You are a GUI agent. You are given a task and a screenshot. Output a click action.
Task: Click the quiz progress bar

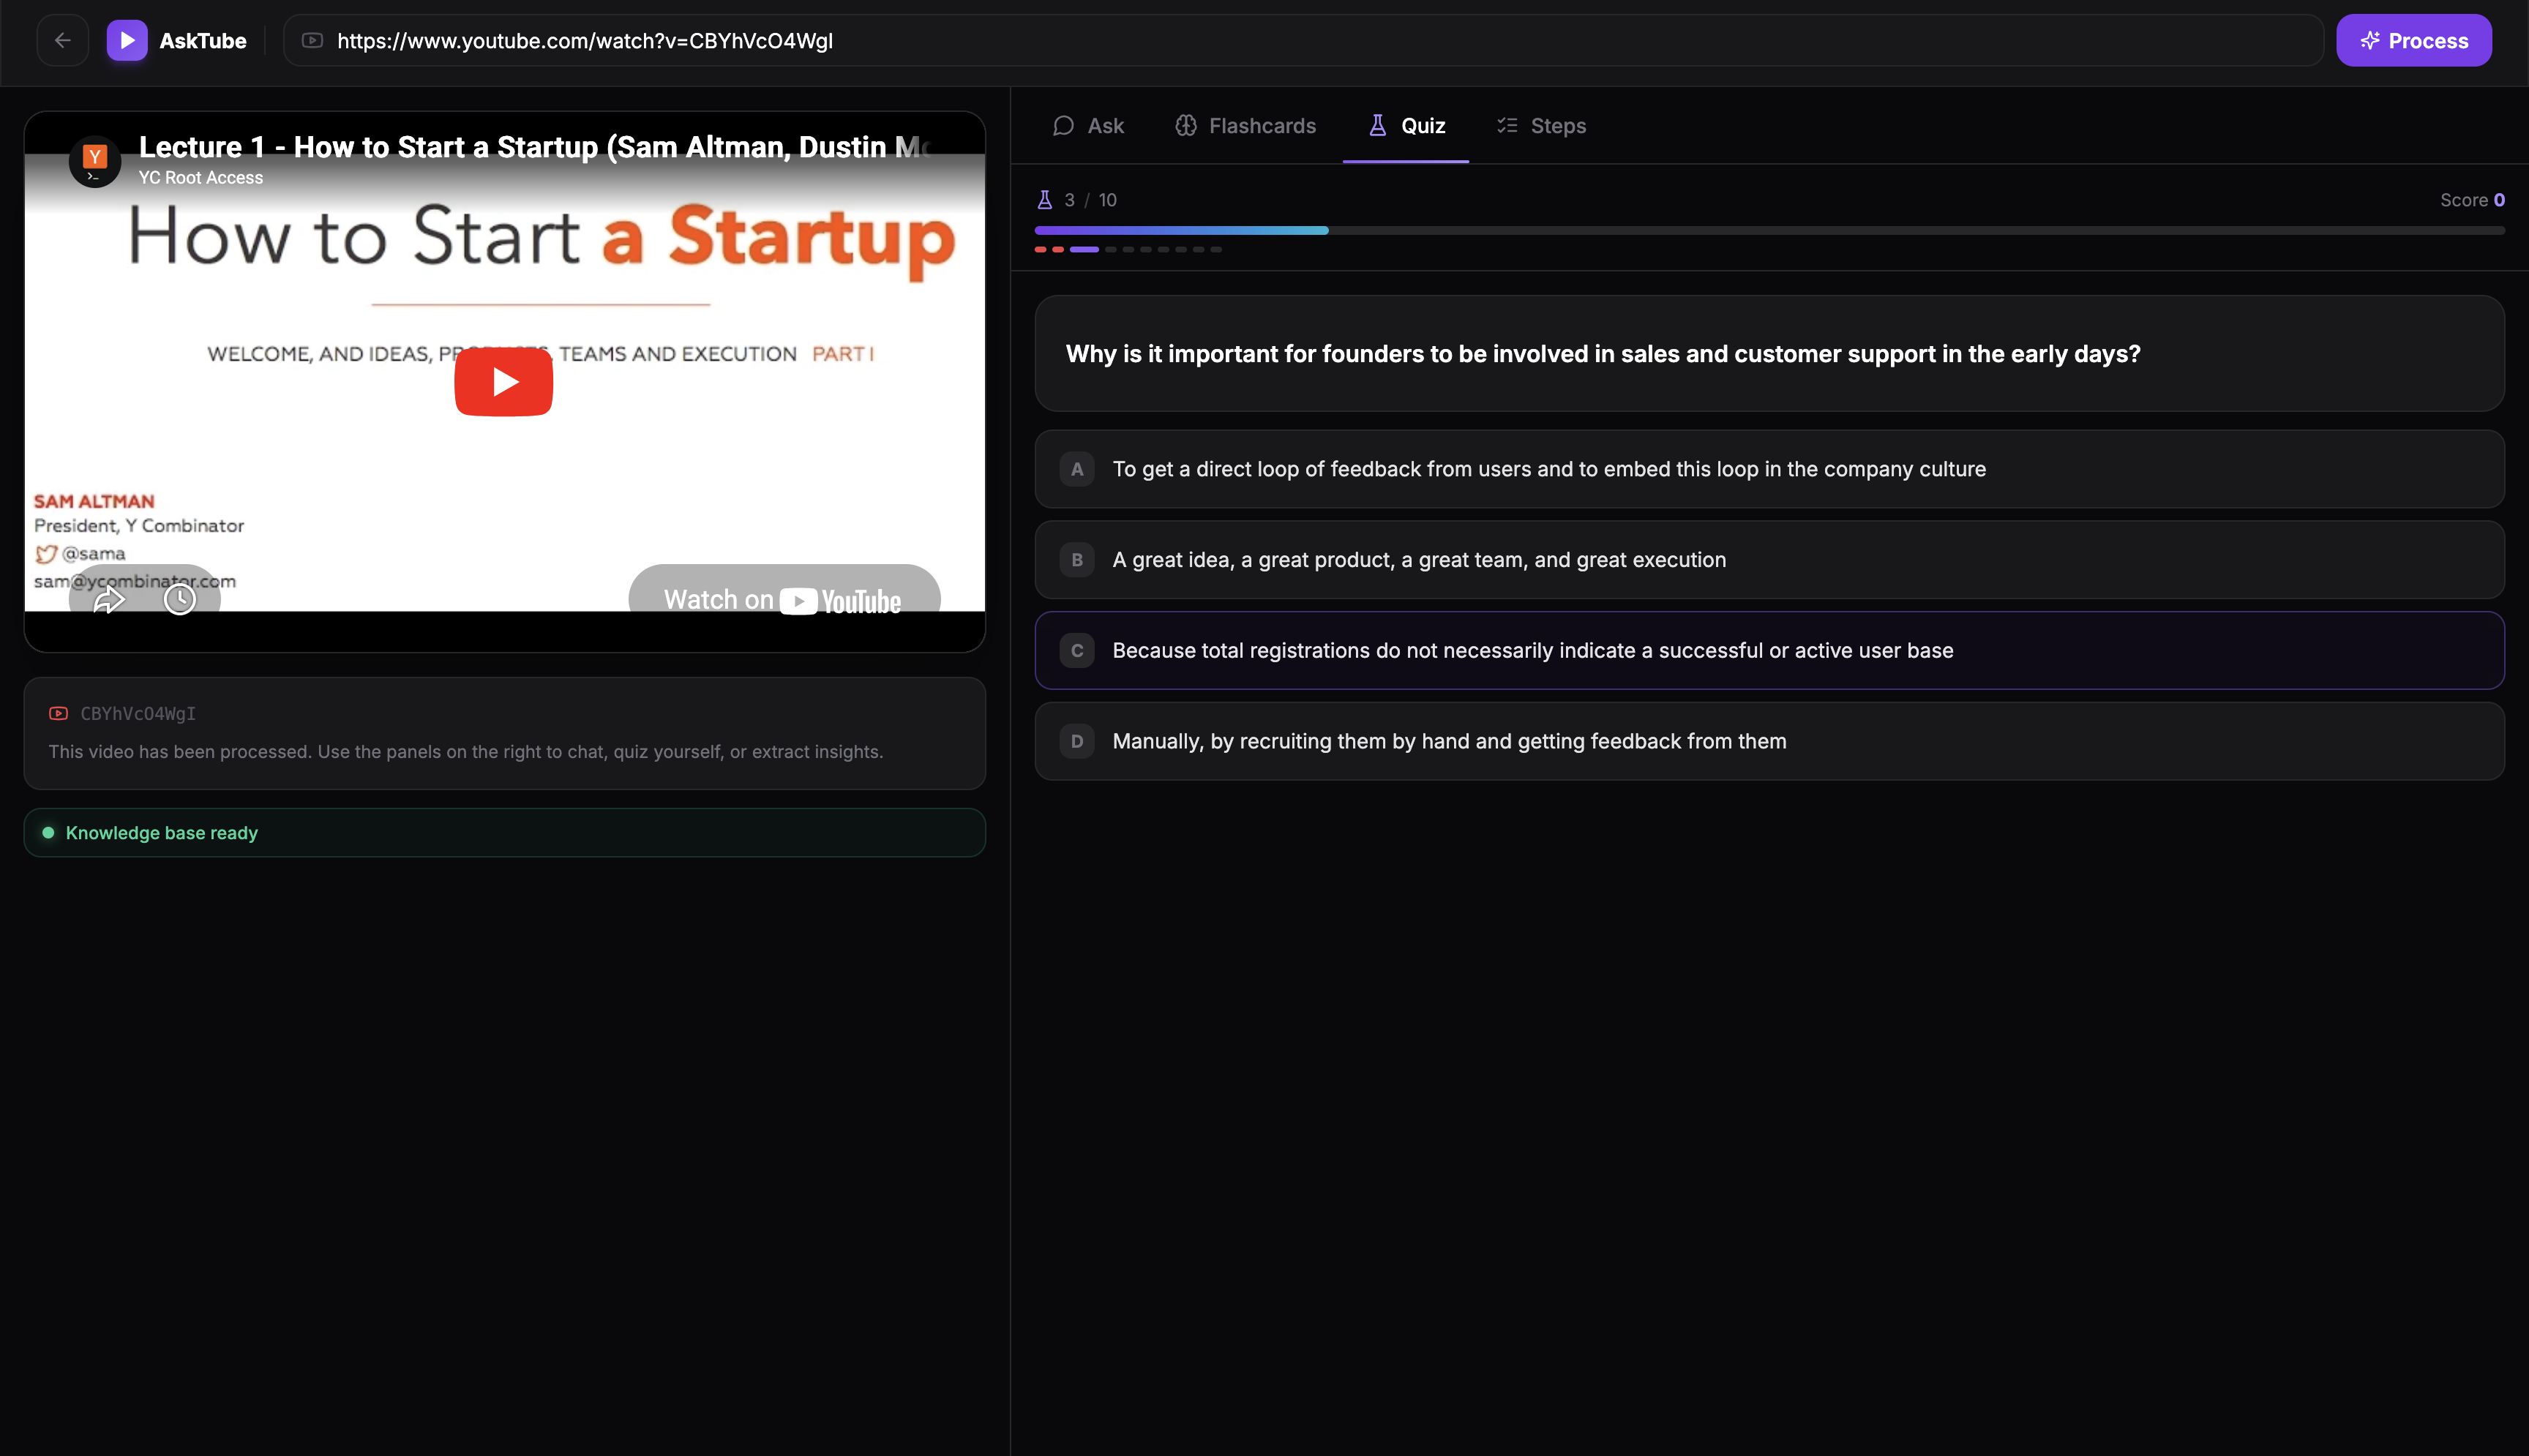click(1768, 230)
